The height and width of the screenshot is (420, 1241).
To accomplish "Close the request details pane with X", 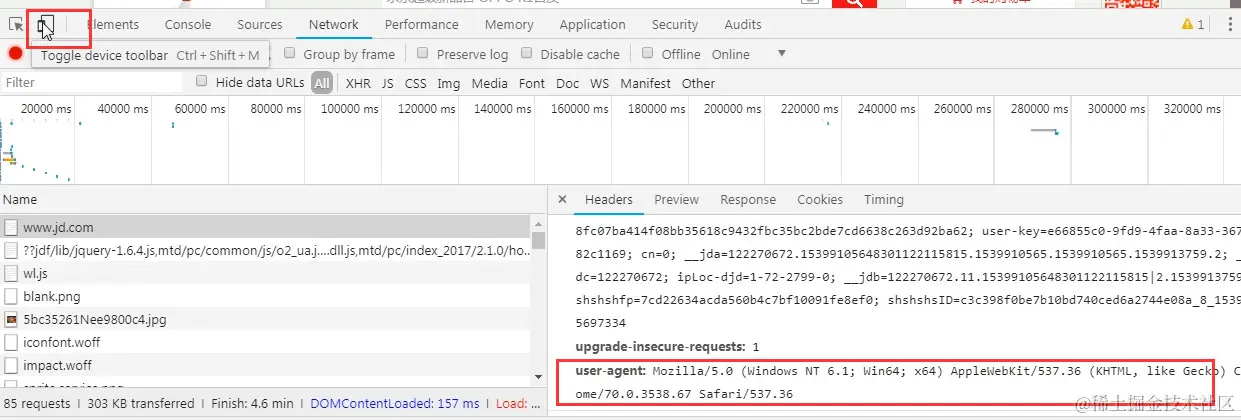I will point(562,199).
